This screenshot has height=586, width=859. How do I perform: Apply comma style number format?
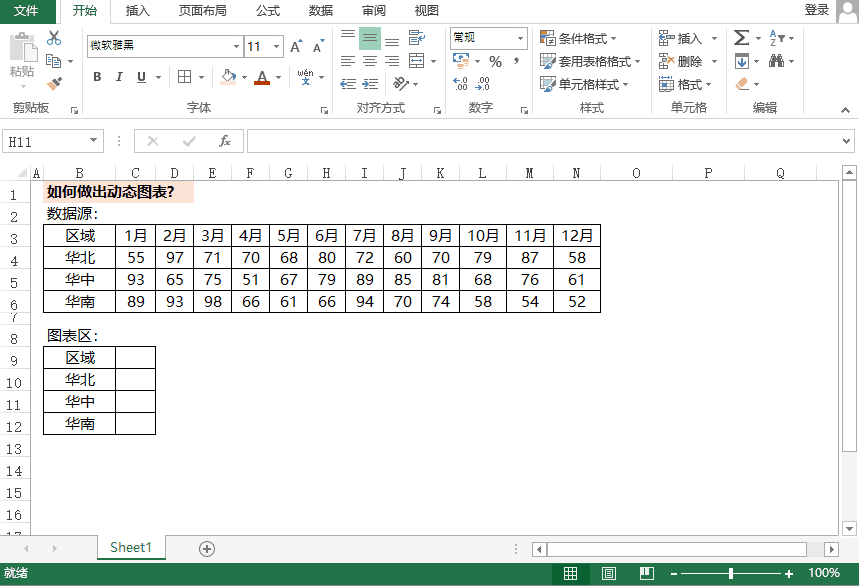click(517, 61)
